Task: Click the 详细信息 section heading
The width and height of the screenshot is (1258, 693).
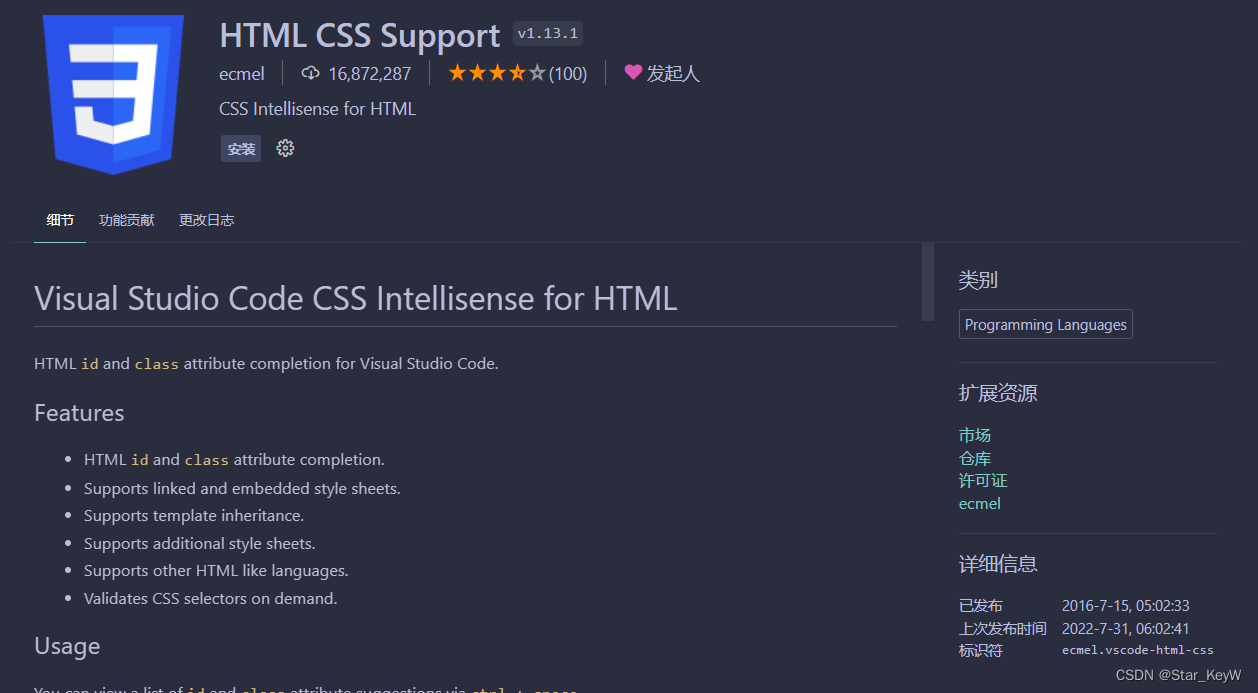Action: coord(998,564)
